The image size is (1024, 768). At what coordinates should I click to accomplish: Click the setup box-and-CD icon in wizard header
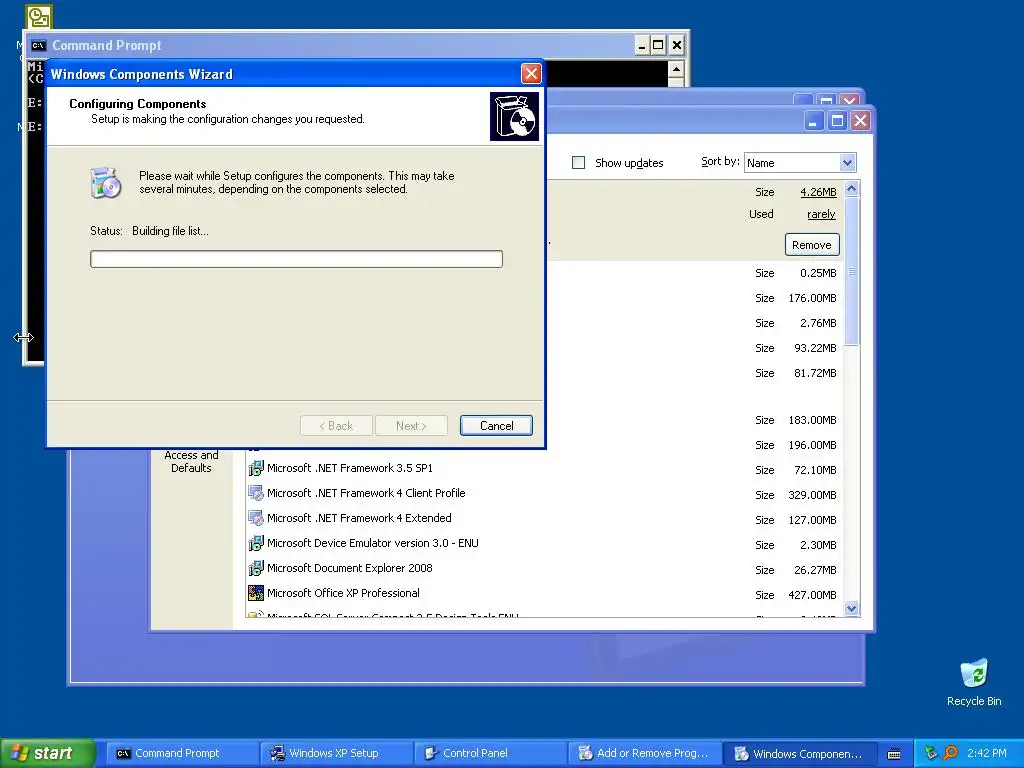515,116
